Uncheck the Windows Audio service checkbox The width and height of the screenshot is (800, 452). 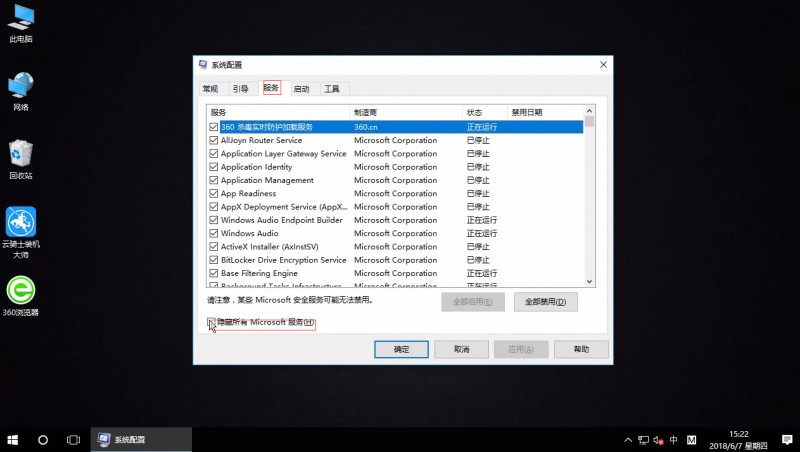point(214,233)
